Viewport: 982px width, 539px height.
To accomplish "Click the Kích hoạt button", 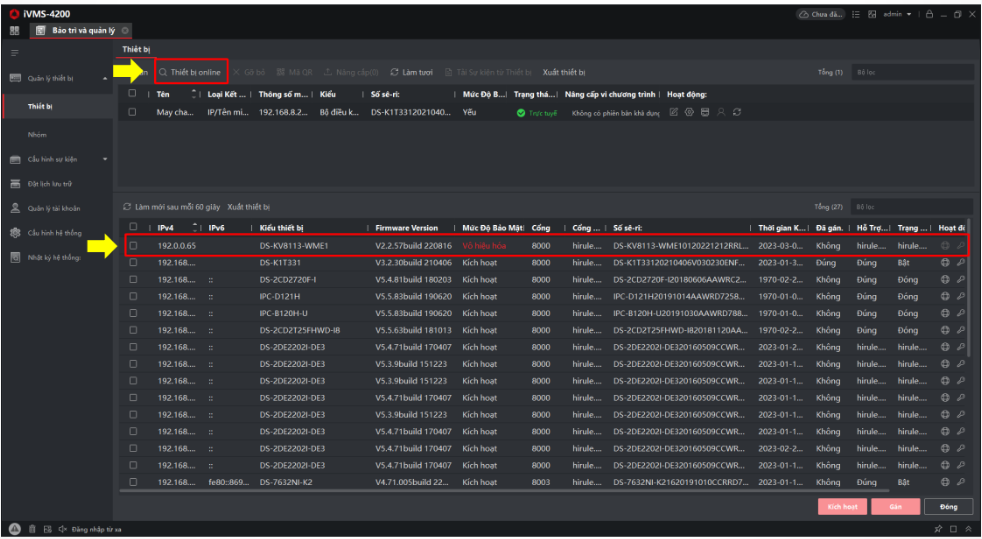I will click(x=842, y=507).
